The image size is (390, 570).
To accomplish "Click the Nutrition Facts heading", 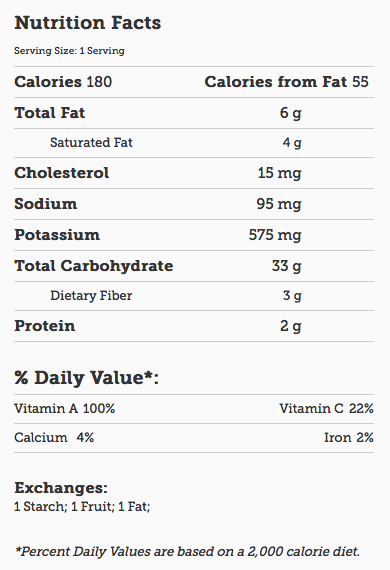I will [x=88, y=23].
